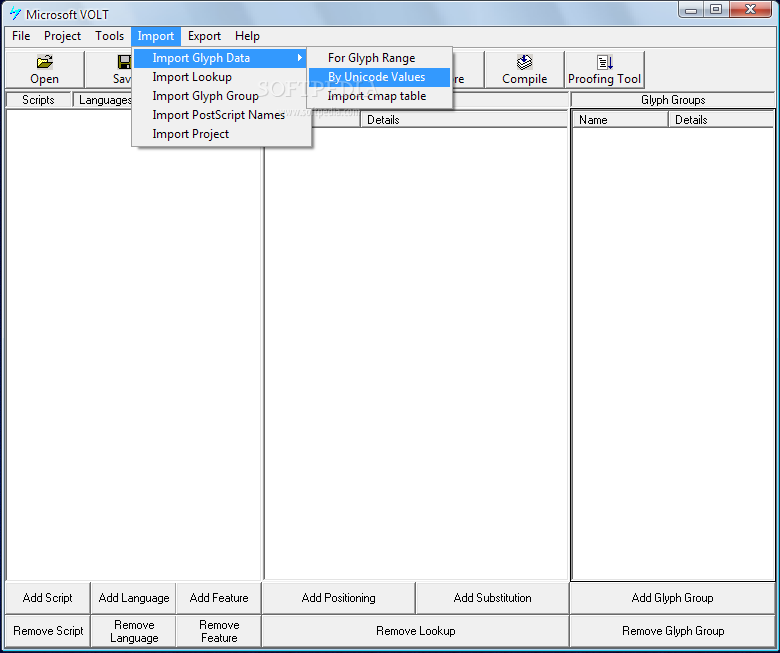Click the Save floppy disk icon
Screen dimensions: 780x653
click(x=124, y=62)
